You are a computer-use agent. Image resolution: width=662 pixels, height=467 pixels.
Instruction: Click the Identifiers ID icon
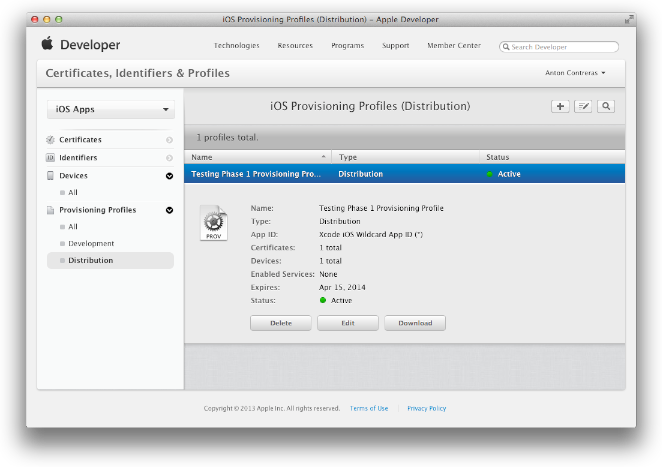(x=51, y=158)
